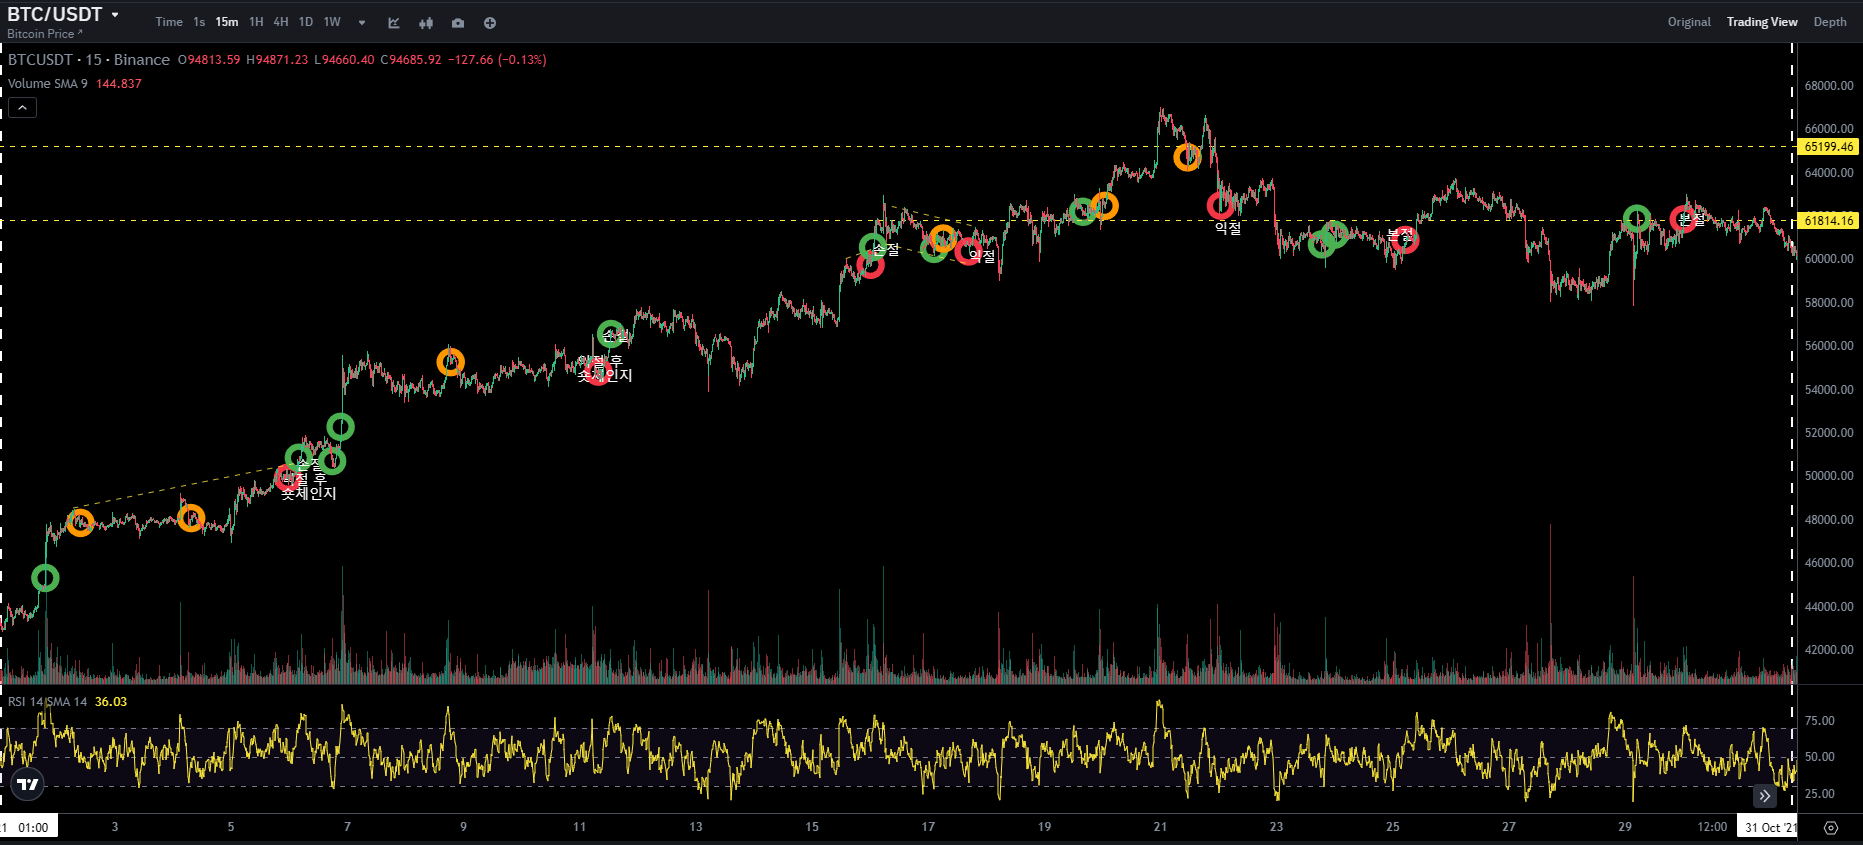Switch chart interval to 1W
1863x845 pixels.
click(x=332, y=22)
